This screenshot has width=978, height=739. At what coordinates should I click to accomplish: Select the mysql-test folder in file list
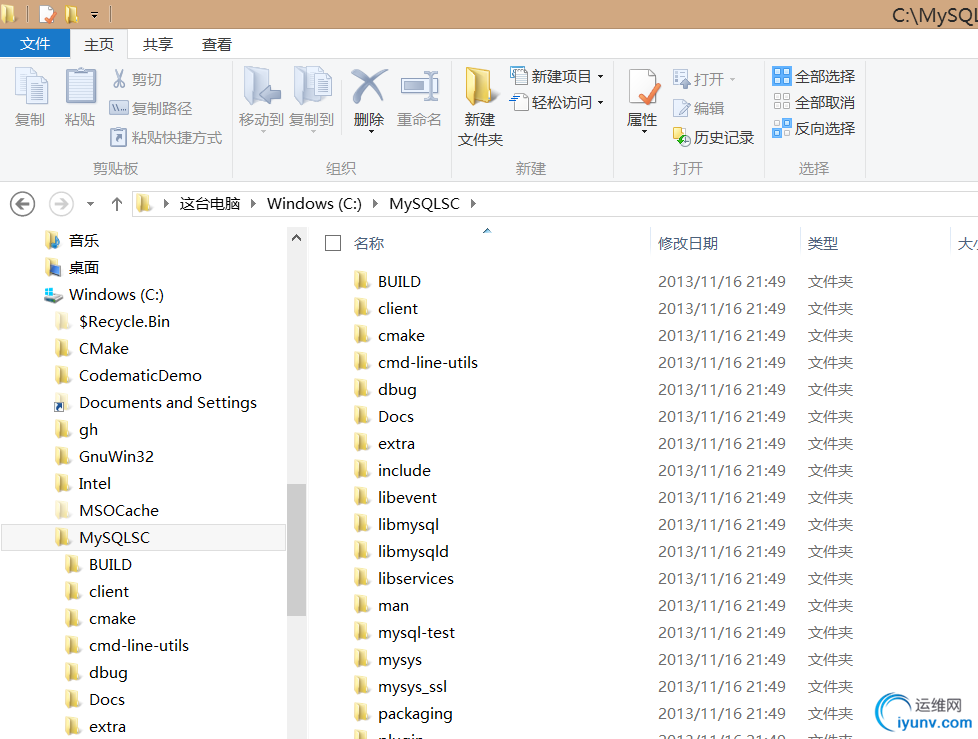(x=416, y=632)
